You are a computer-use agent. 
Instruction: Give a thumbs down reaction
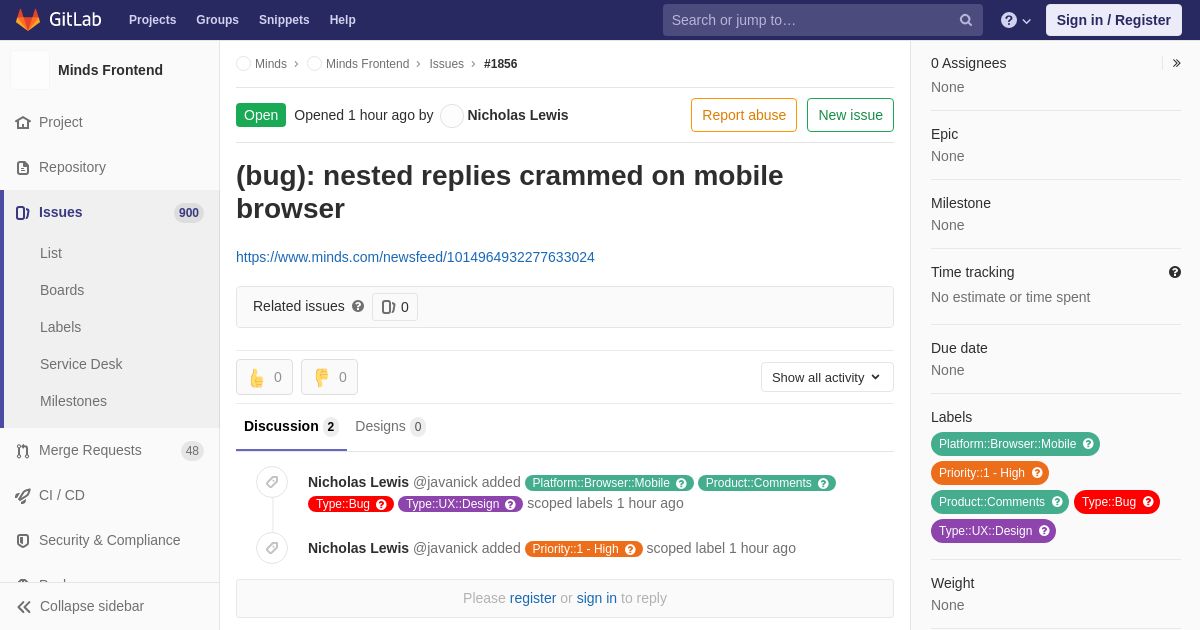coord(329,377)
